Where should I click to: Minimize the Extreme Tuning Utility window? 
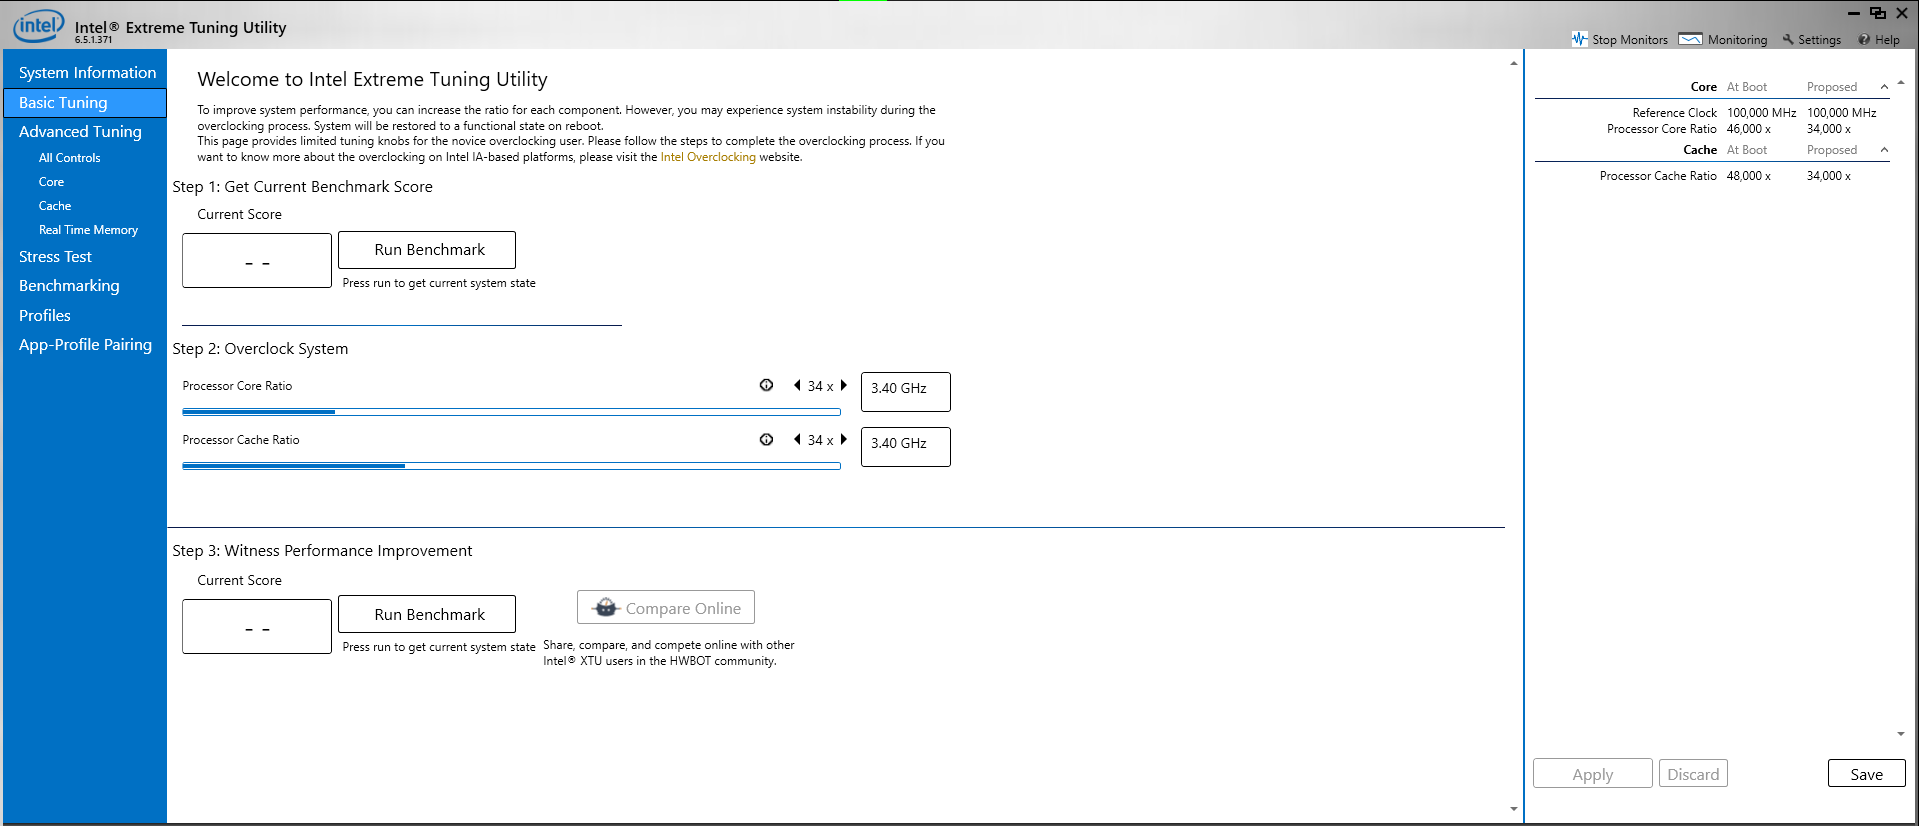1854,13
